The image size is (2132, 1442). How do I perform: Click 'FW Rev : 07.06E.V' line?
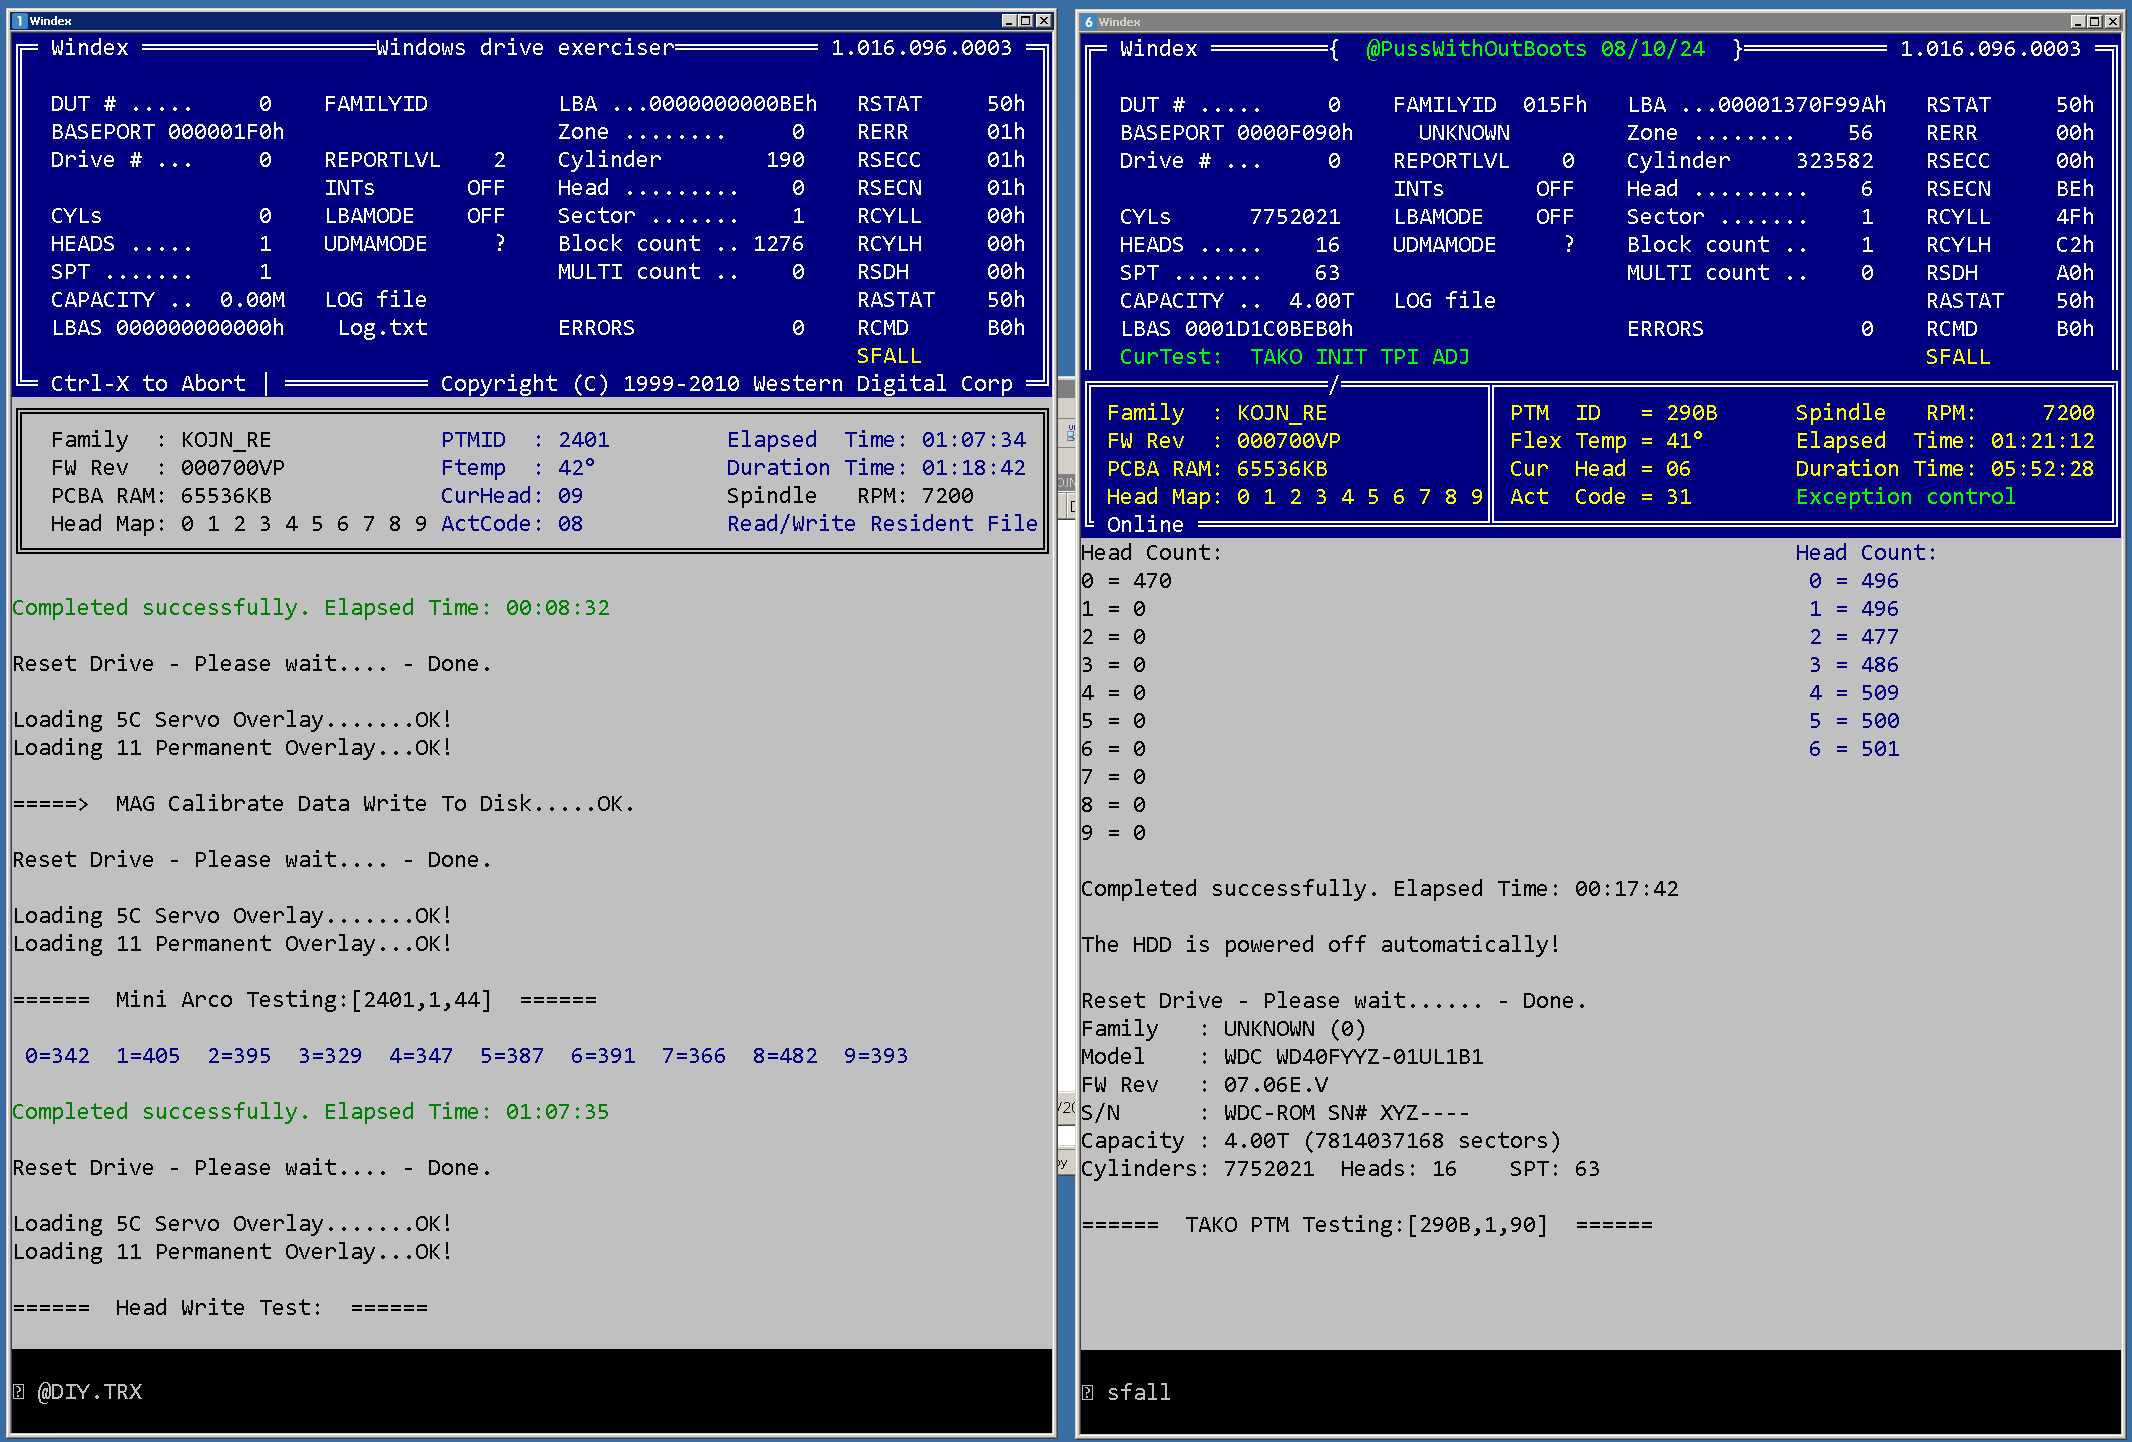click(1204, 1084)
